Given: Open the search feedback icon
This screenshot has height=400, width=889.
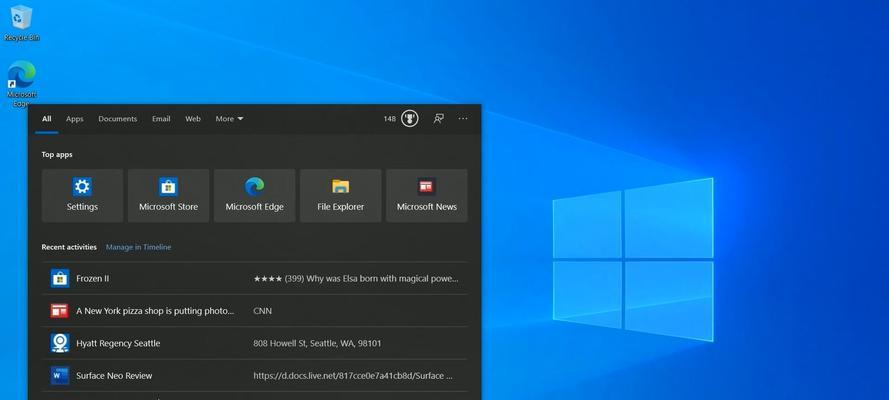Looking at the screenshot, I should (438, 118).
